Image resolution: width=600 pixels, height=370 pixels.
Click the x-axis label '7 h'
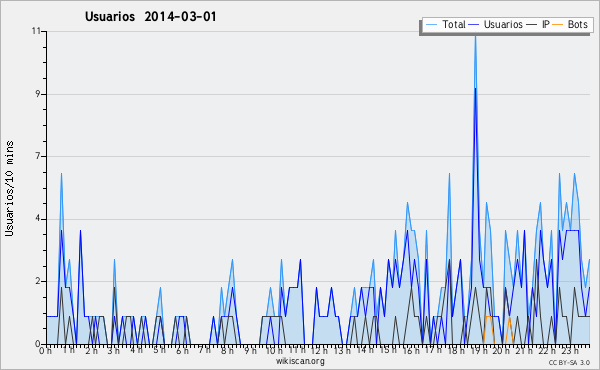point(204,350)
